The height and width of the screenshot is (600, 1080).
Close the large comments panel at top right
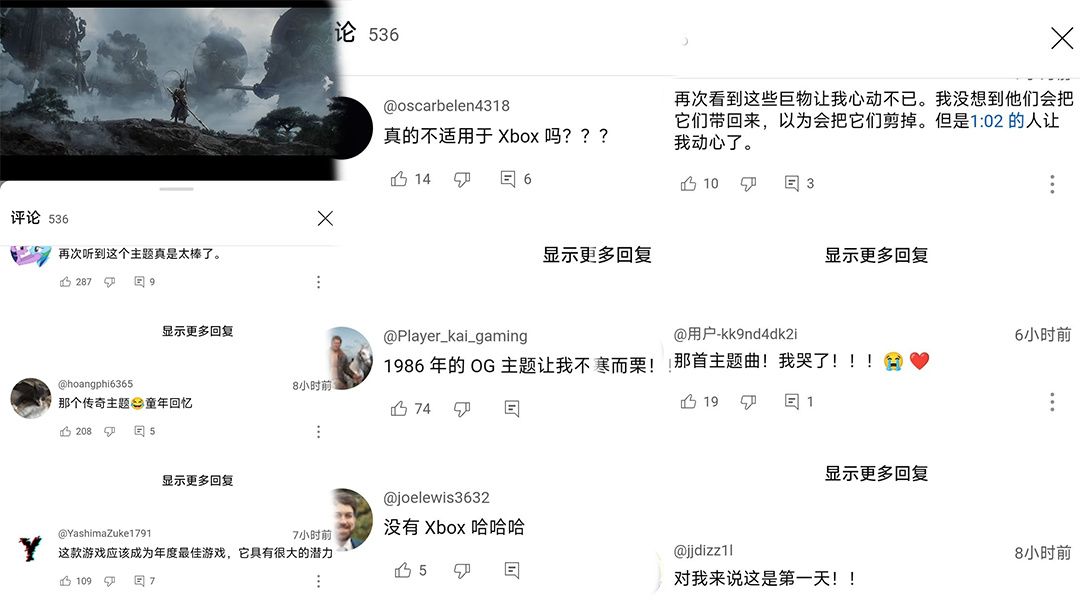click(x=1061, y=38)
